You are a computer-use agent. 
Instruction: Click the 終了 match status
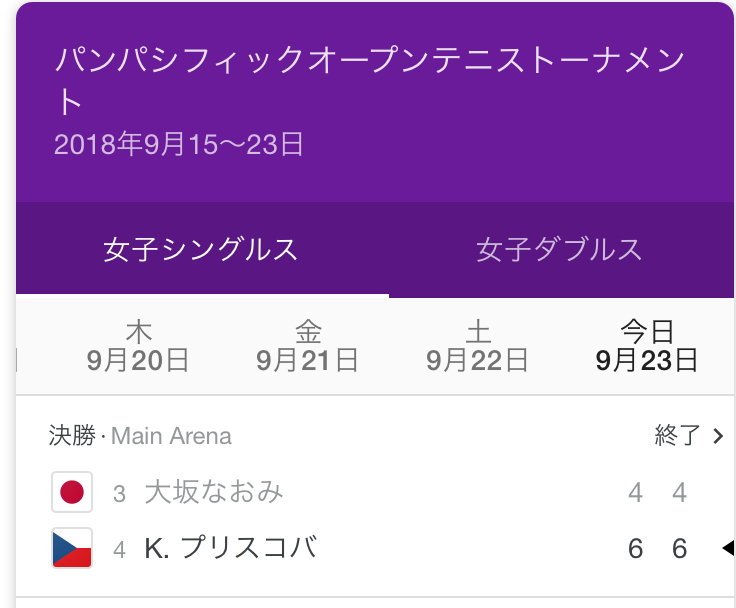click(x=677, y=436)
